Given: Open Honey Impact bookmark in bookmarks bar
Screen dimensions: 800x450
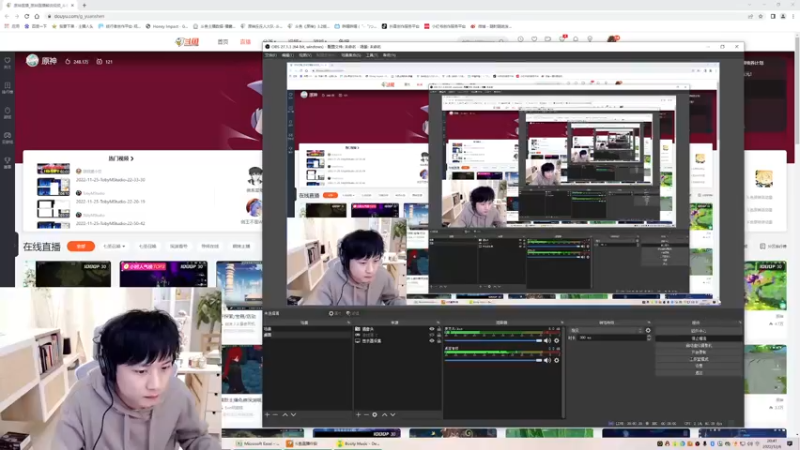Looking at the screenshot, I should (x=167, y=27).
